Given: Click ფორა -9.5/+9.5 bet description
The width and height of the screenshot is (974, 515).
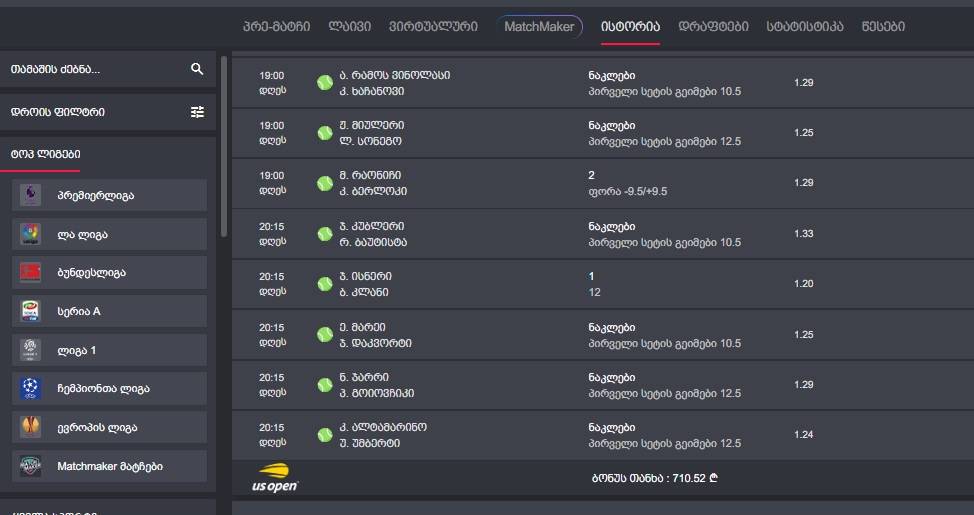Looking at the screenshot, I should [627, 191].
